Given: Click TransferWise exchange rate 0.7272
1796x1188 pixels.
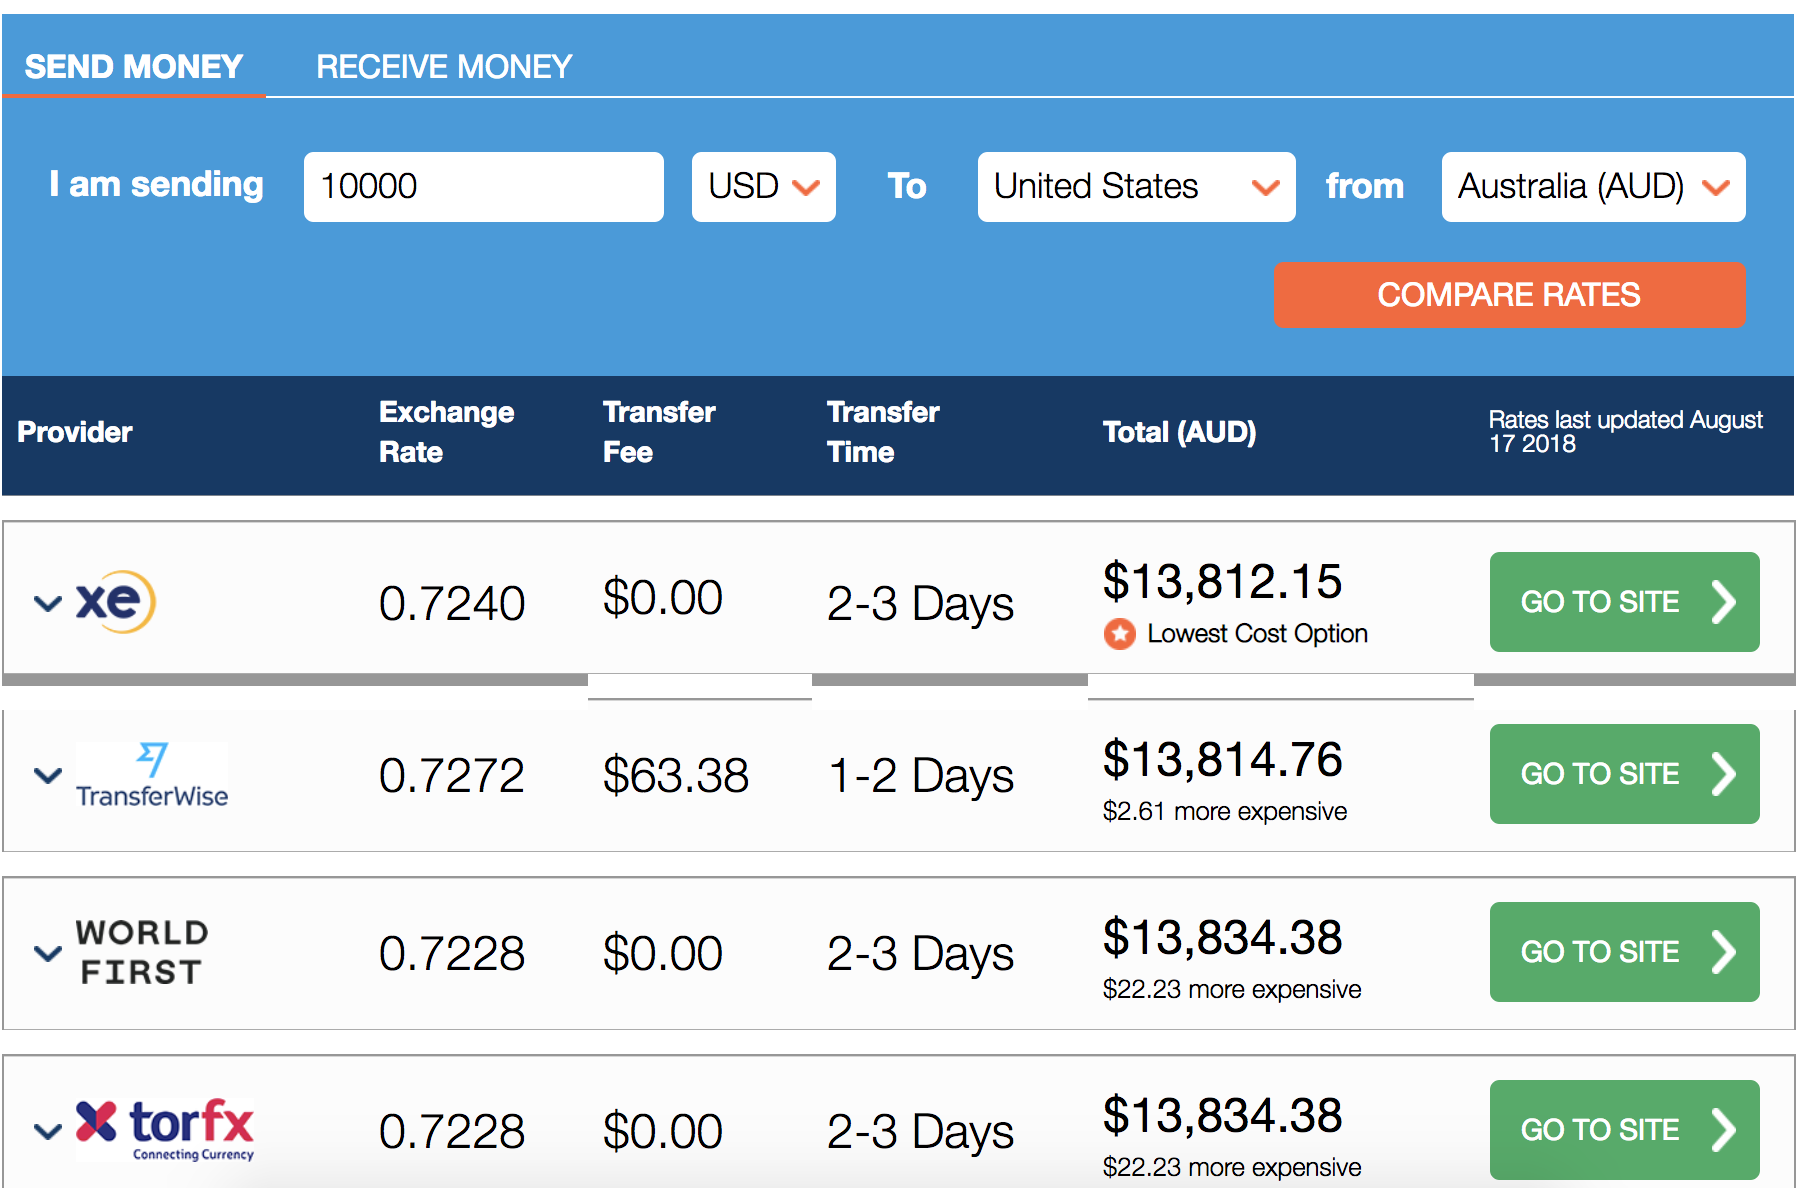Looking at the screenshot, I should tap(452, 776).
